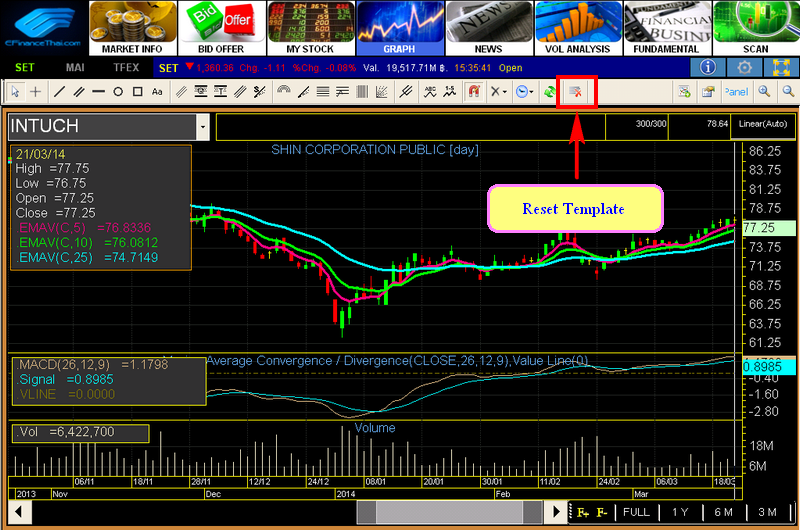Zoom out with the minus magnifier
This screenshot has width=800, height=530.
click(x=788, y=92)
